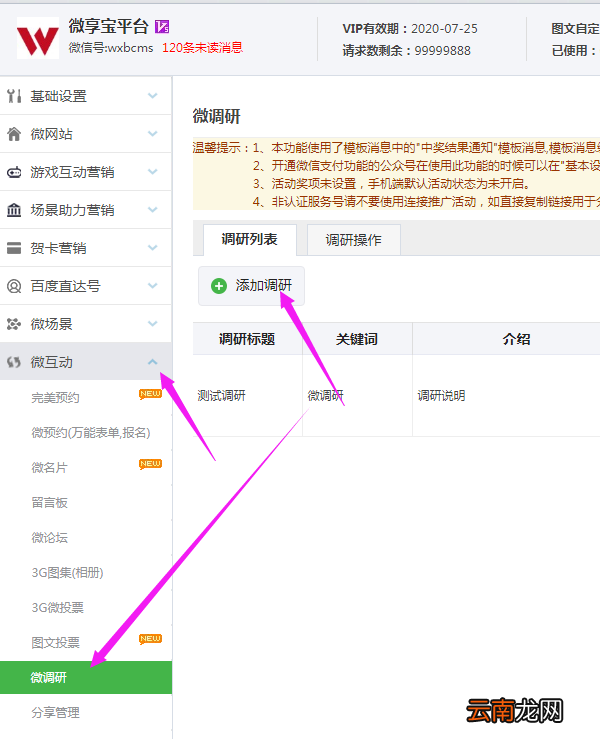The height and width of the screenshot is (739, 600).
Task: Click the 调研标题 column header
Action: 247,339
